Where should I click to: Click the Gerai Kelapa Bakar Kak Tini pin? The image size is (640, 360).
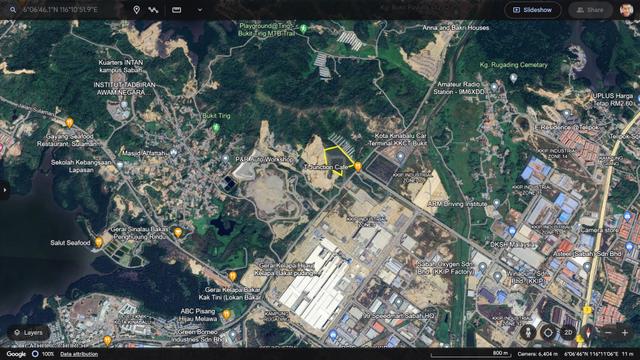point(233,276)
